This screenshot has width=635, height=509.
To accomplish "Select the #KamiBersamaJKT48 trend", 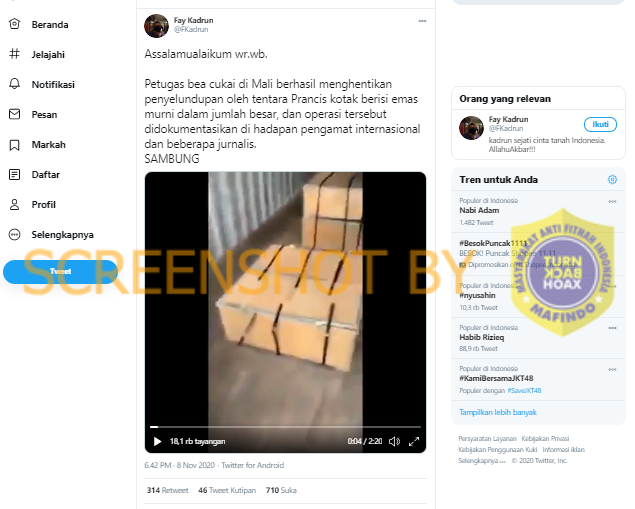I will 496,378.
